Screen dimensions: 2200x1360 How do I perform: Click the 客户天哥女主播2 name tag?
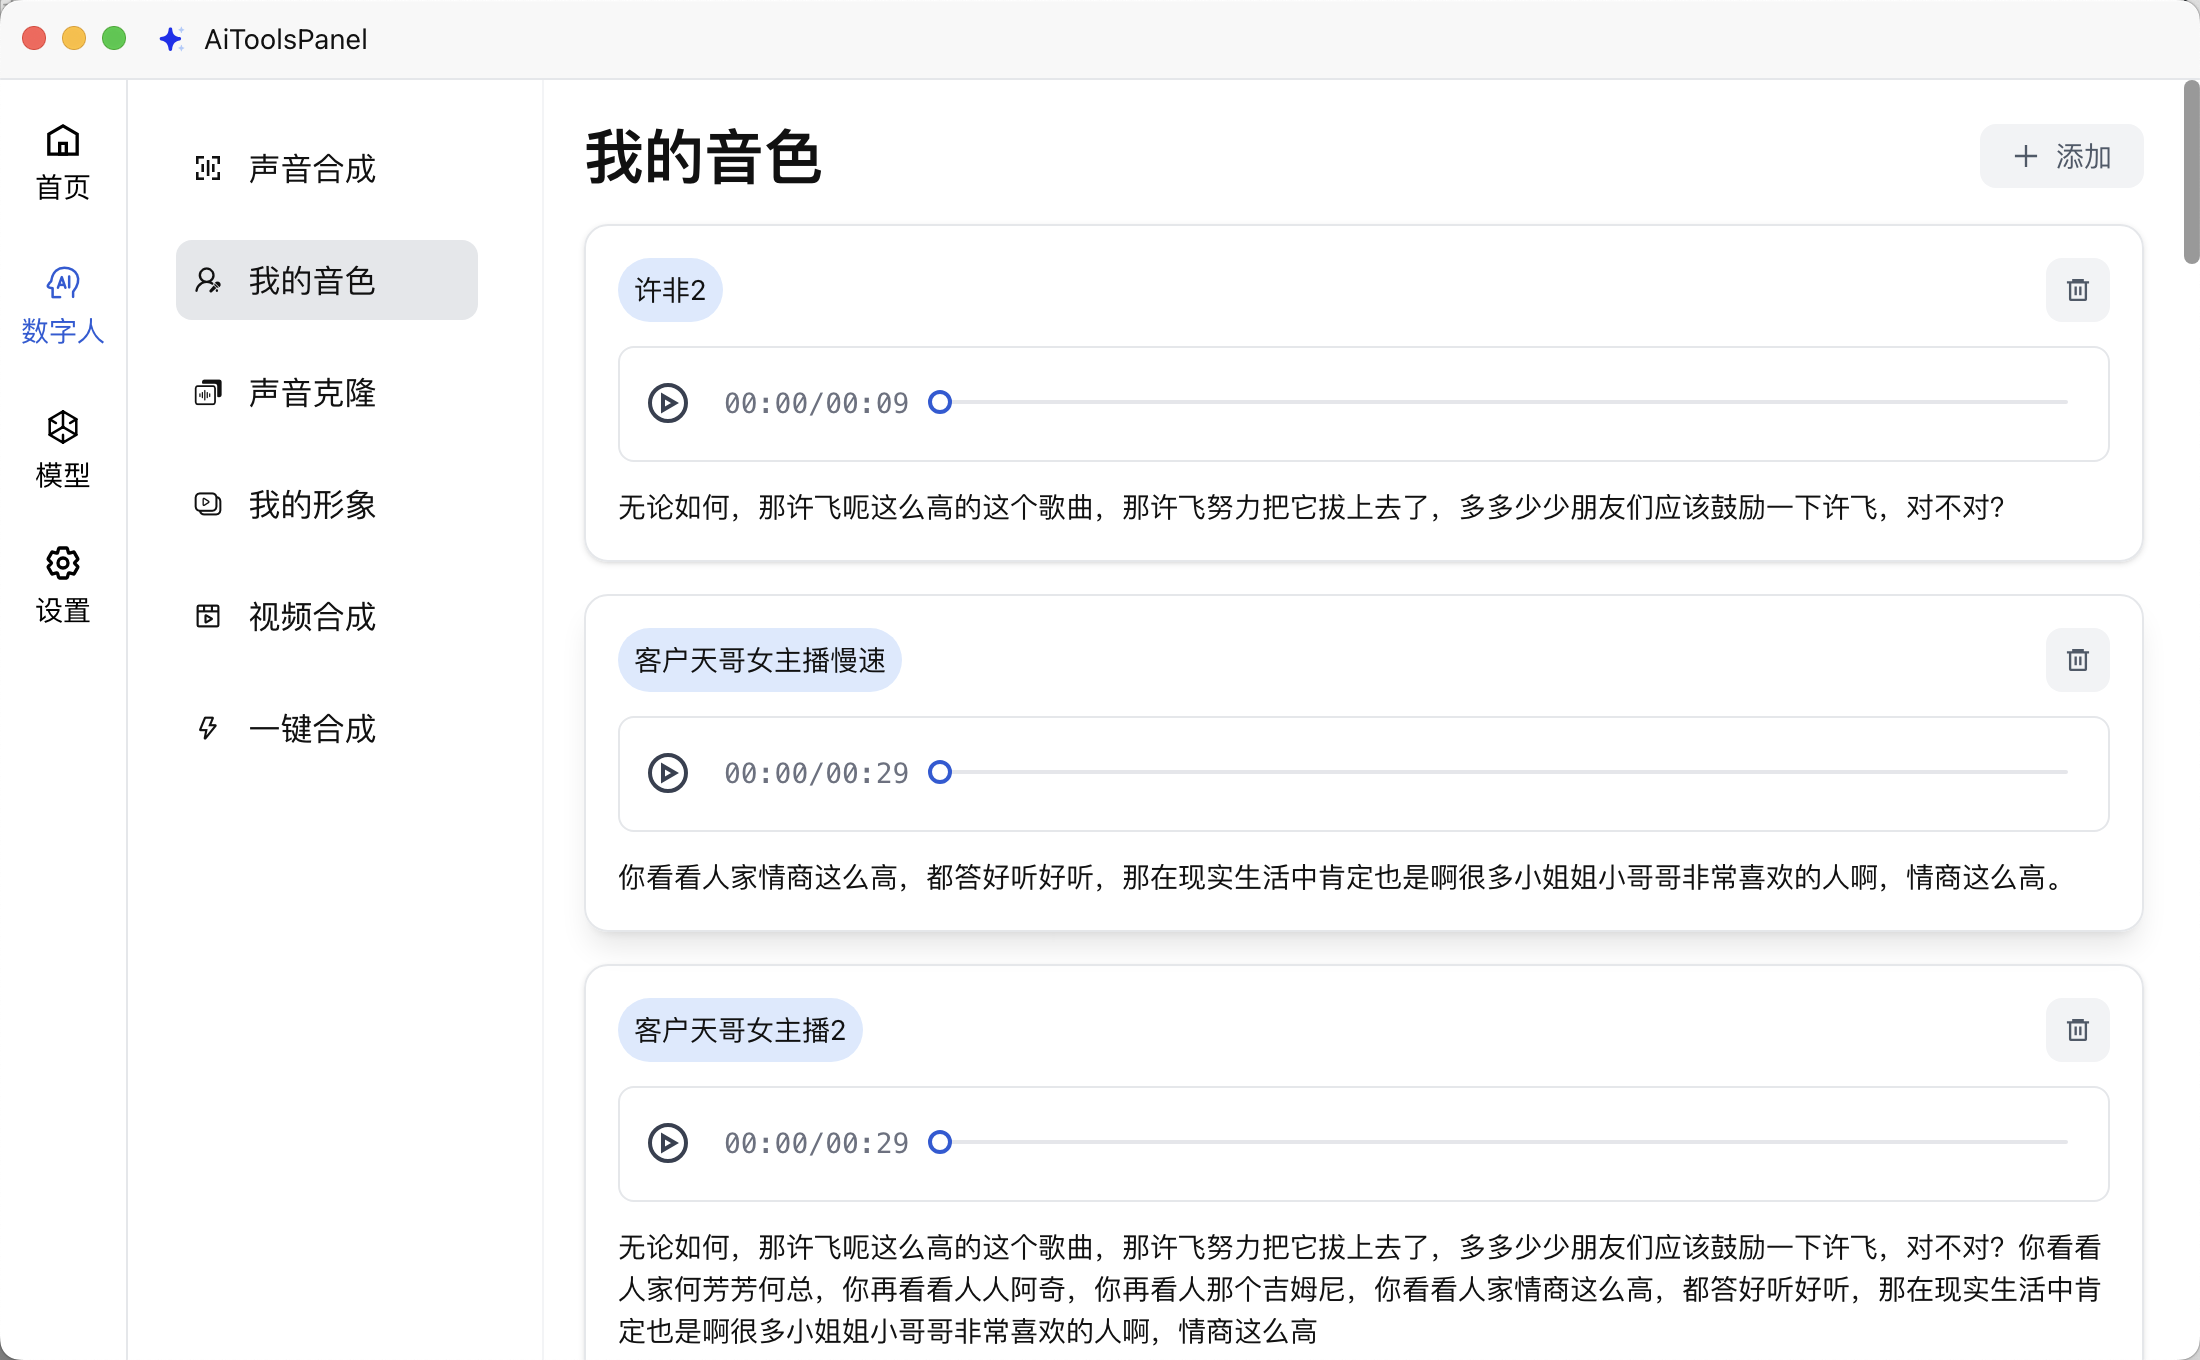[x=740, y=1030]
